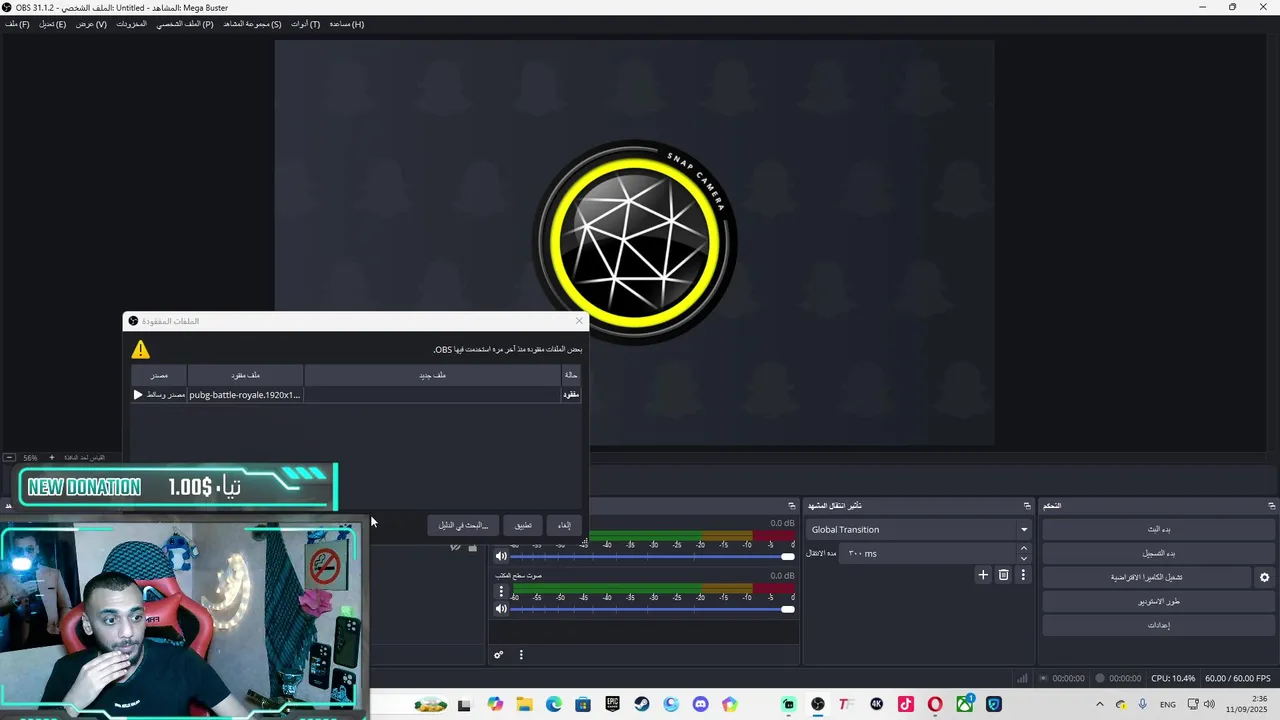Screen dimensions: 1280x720
Task: Click the OBS logo in the missing files dialog title
Action: coord(133,321)
